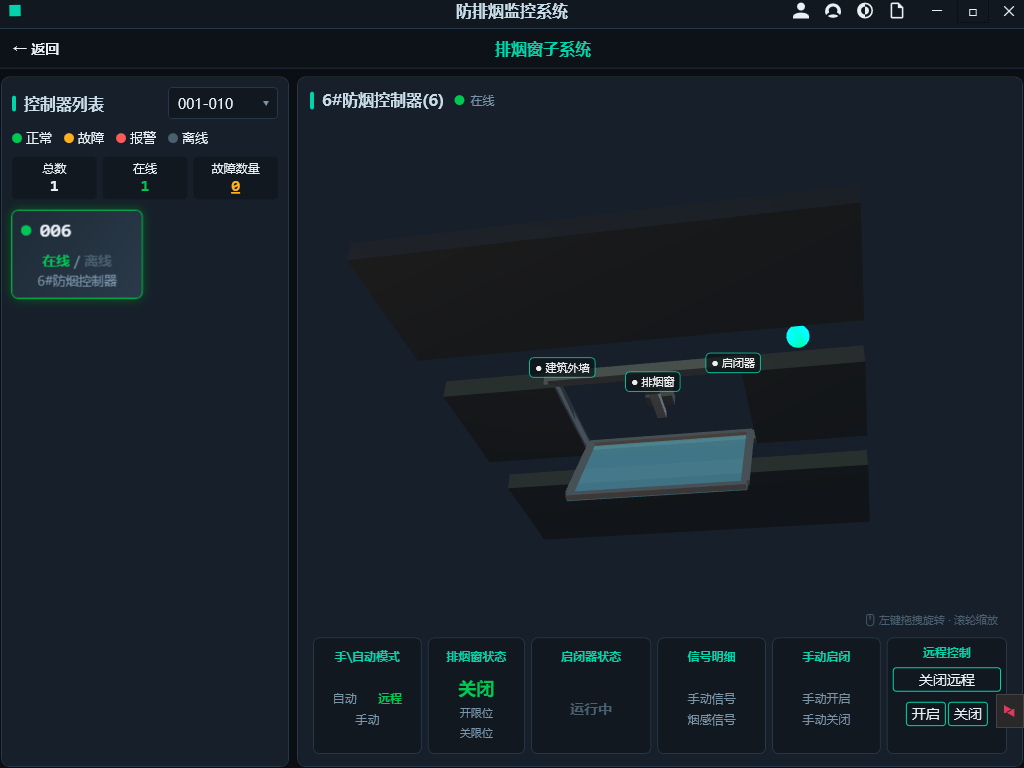Image resolution: width=1024 pixels, height=768 pixels.
Task: Open the 001-010 controller range dropdown
Action: (223, 103)
